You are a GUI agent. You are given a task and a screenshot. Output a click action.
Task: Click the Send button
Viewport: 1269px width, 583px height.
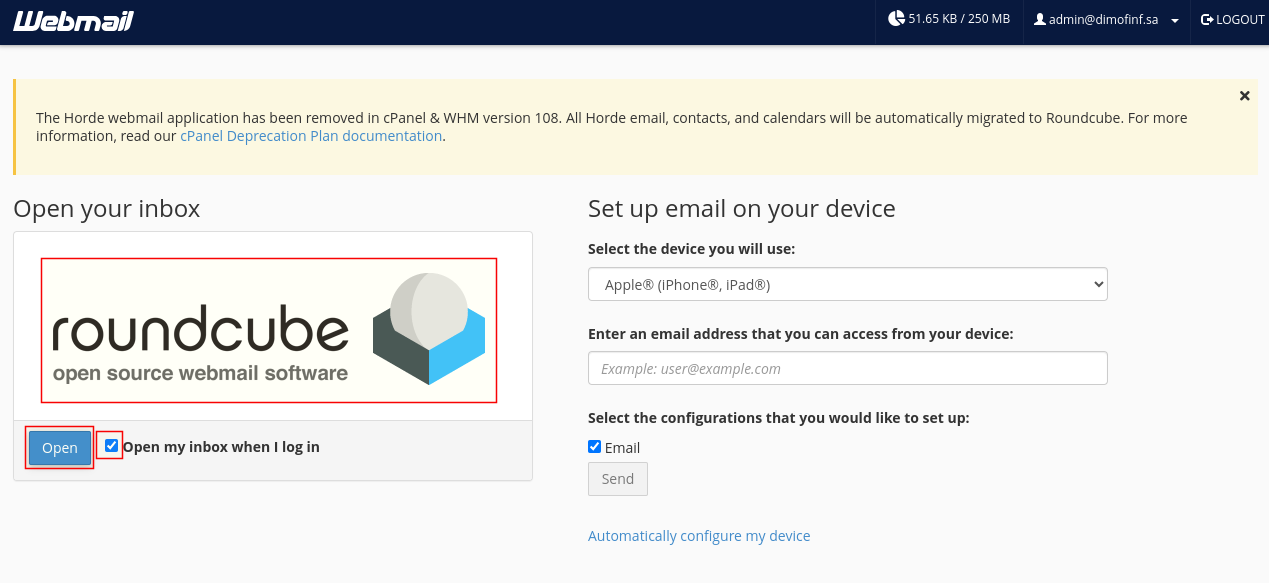(618, 479)
